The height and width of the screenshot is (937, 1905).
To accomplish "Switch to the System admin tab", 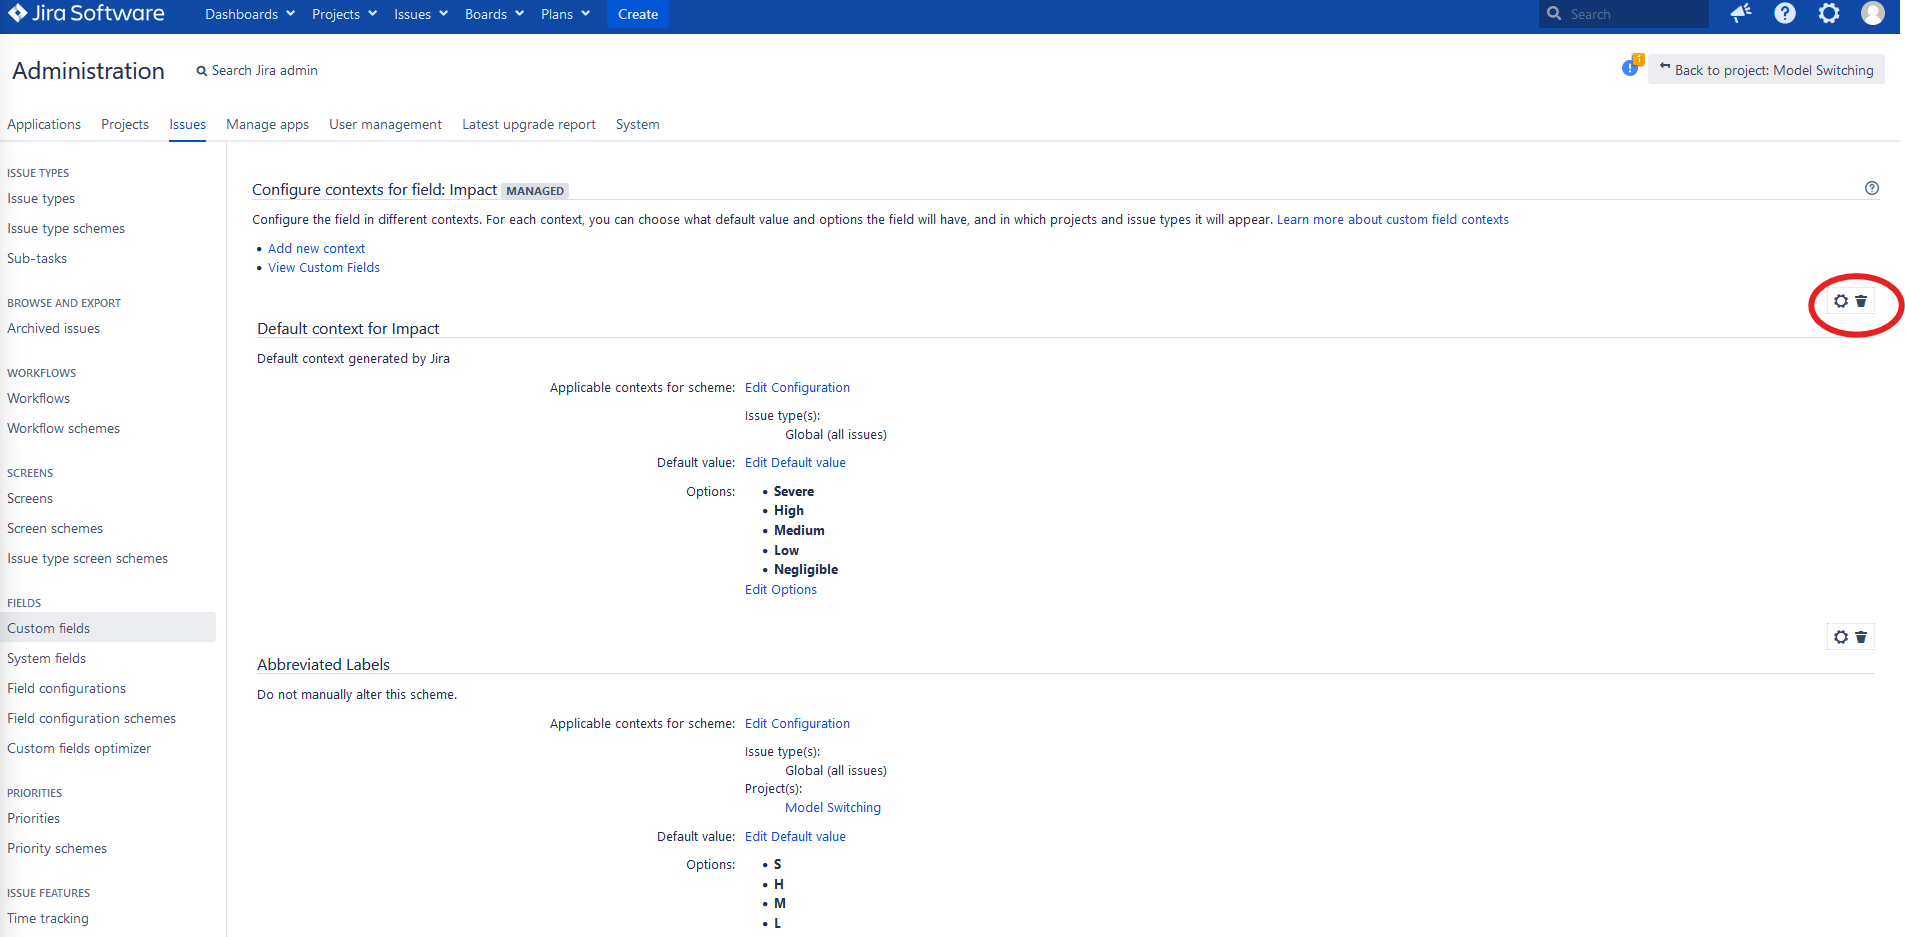I will (x=637, y=124).
